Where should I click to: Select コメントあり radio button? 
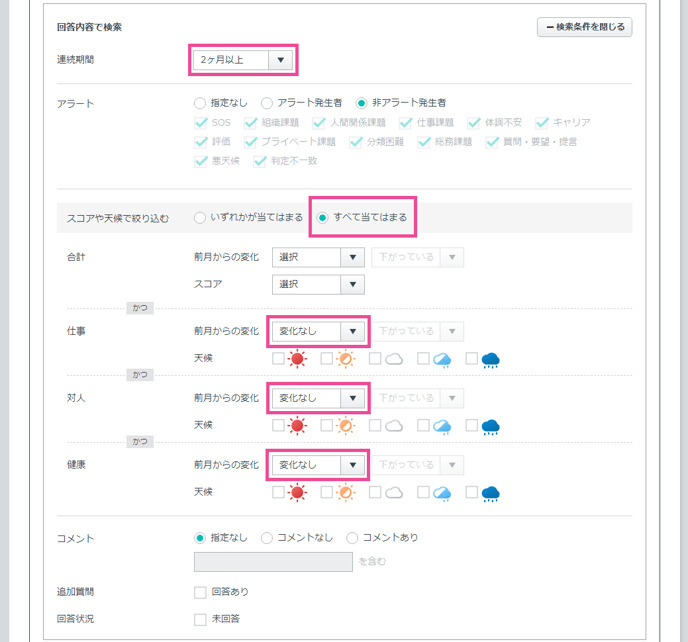(x=352, y=538)
